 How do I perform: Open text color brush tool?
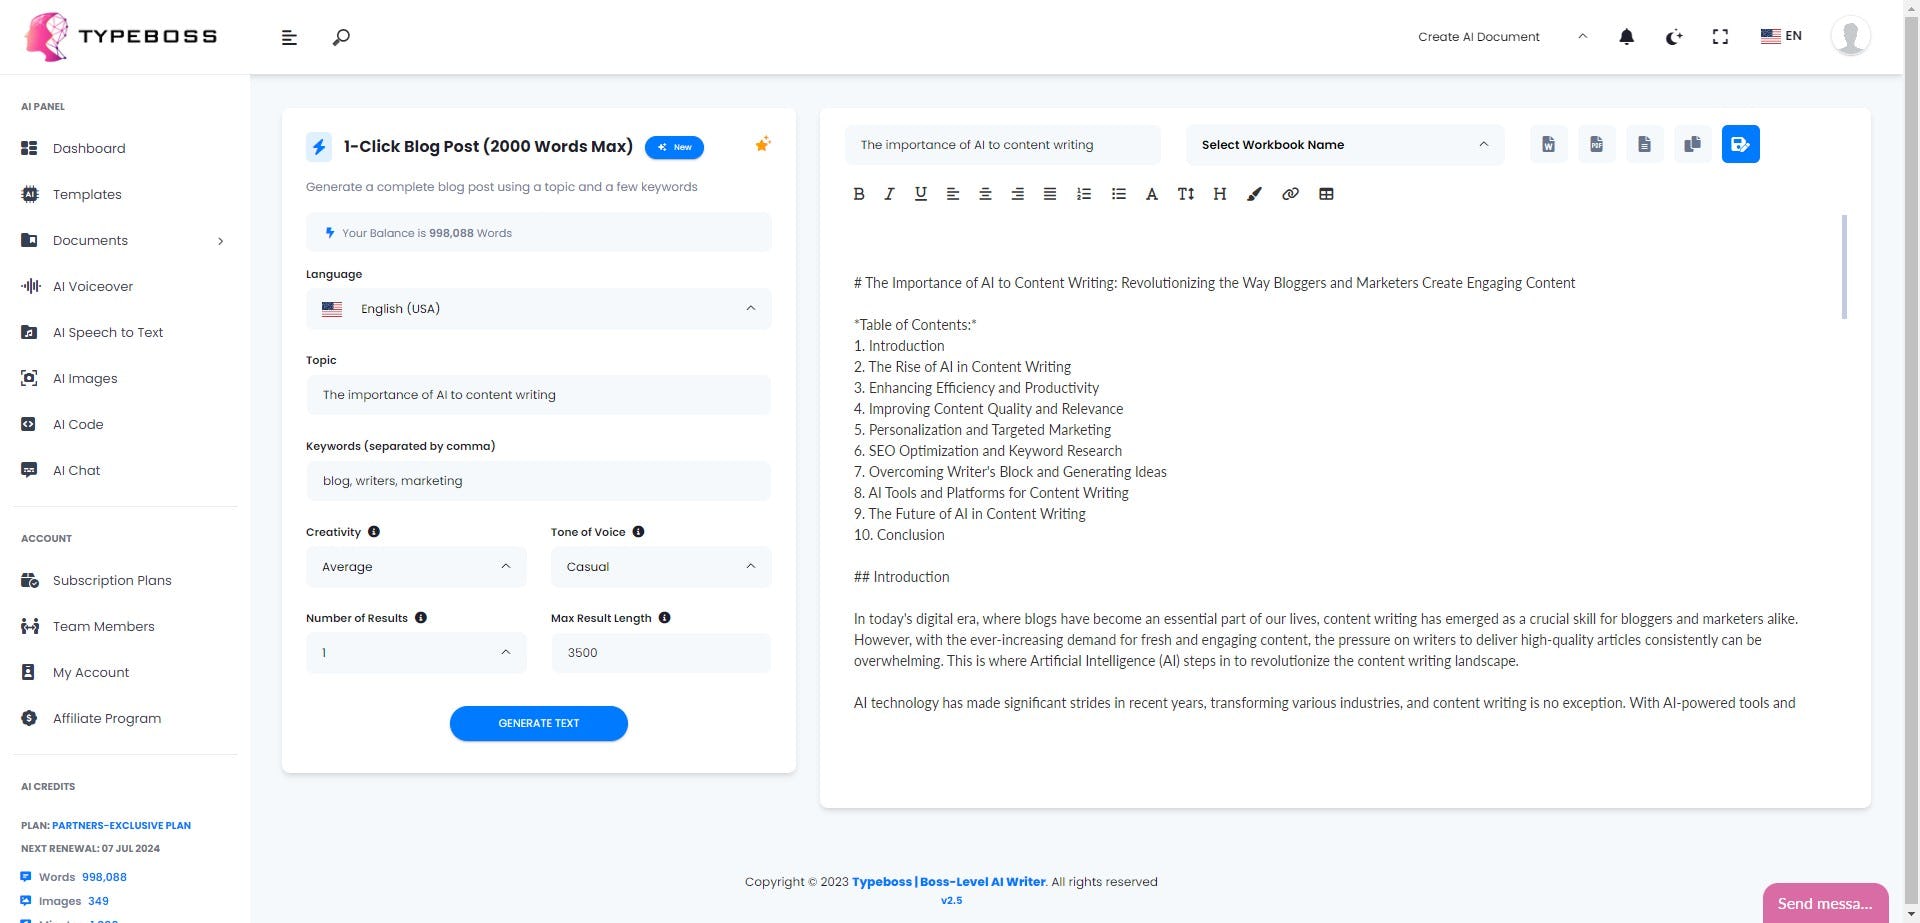point(1254,194)
